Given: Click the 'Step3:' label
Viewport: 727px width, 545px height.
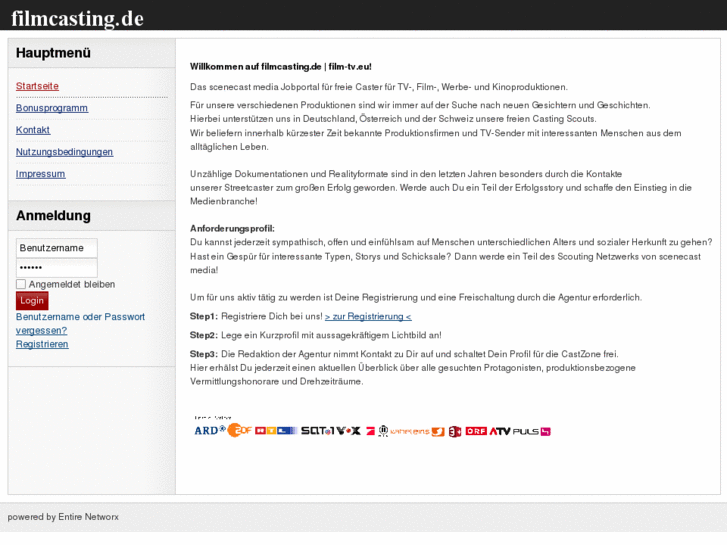Looking at the screenshot, I should tap(204, 354).
